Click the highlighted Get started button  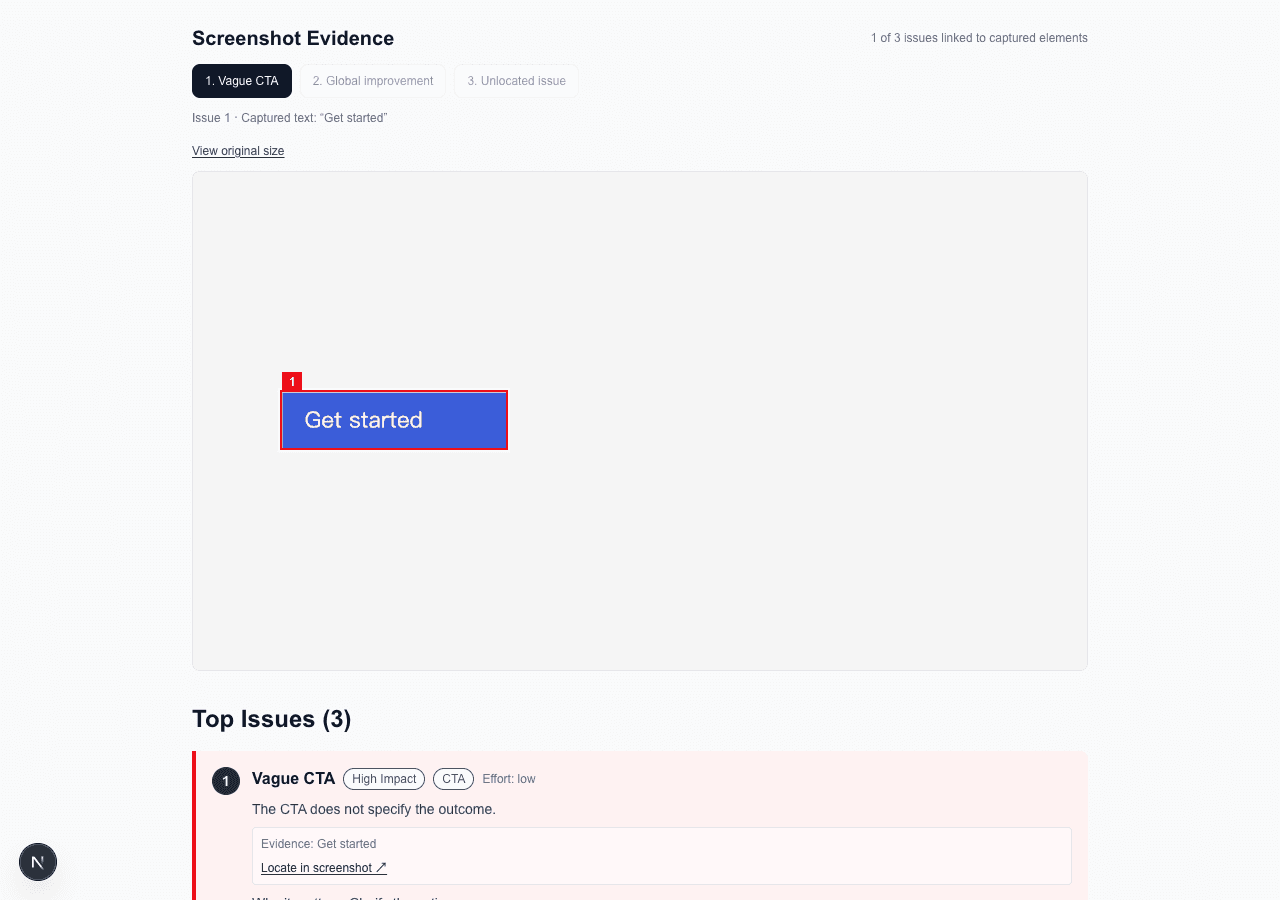click(394, 420)
